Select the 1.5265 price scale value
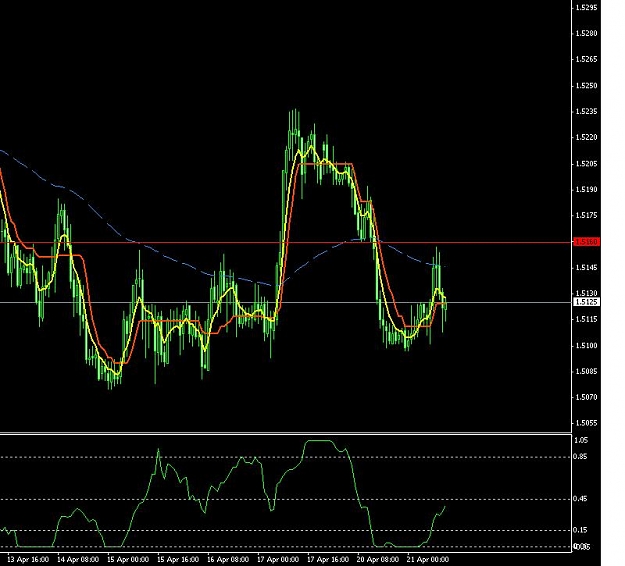The height and width of the screenshot is (566, 625). (586, 59)
